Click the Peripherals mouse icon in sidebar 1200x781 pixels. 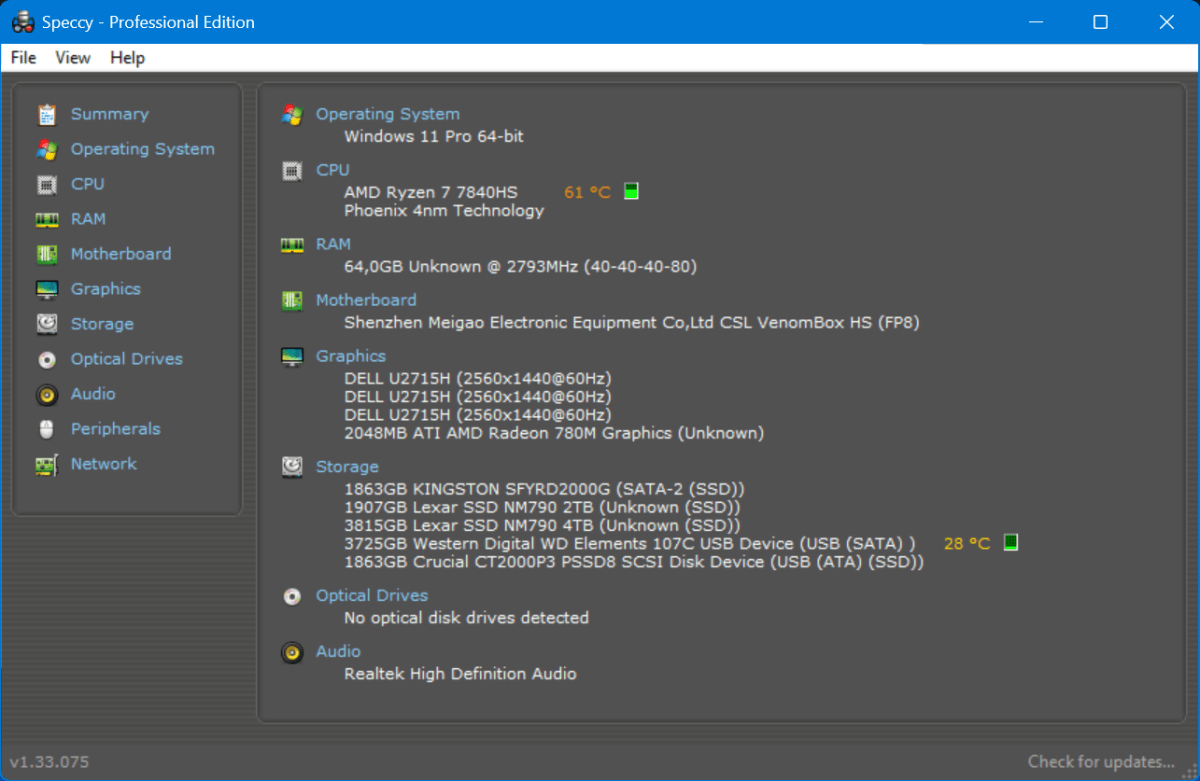tap(47, 430)
